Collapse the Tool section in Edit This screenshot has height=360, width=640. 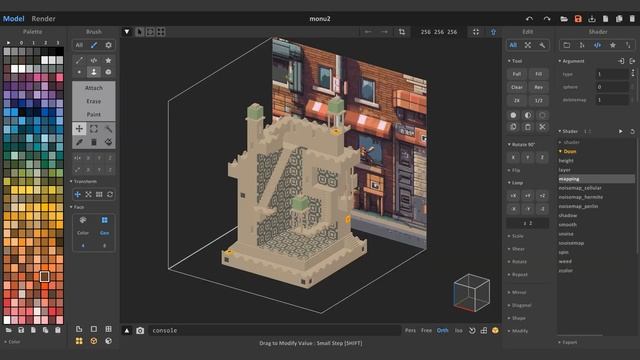point(515,61)
